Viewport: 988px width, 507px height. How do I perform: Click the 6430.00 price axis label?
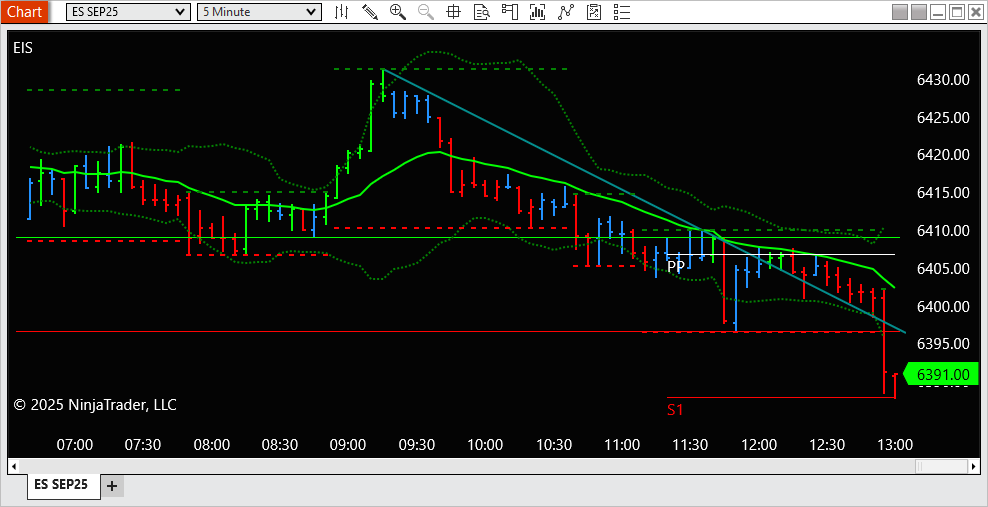point(943,79)
